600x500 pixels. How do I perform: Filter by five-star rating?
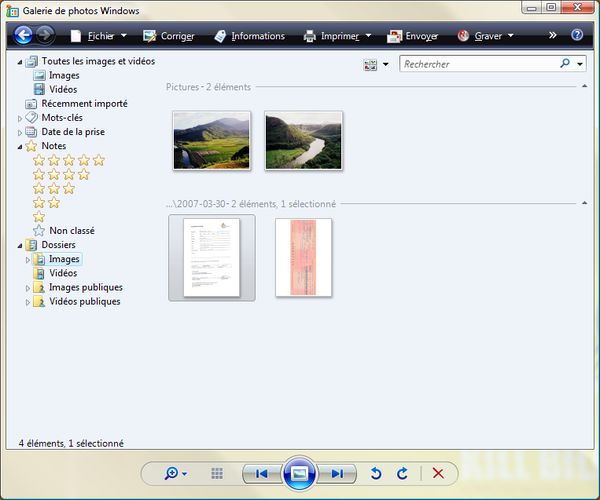68,160
